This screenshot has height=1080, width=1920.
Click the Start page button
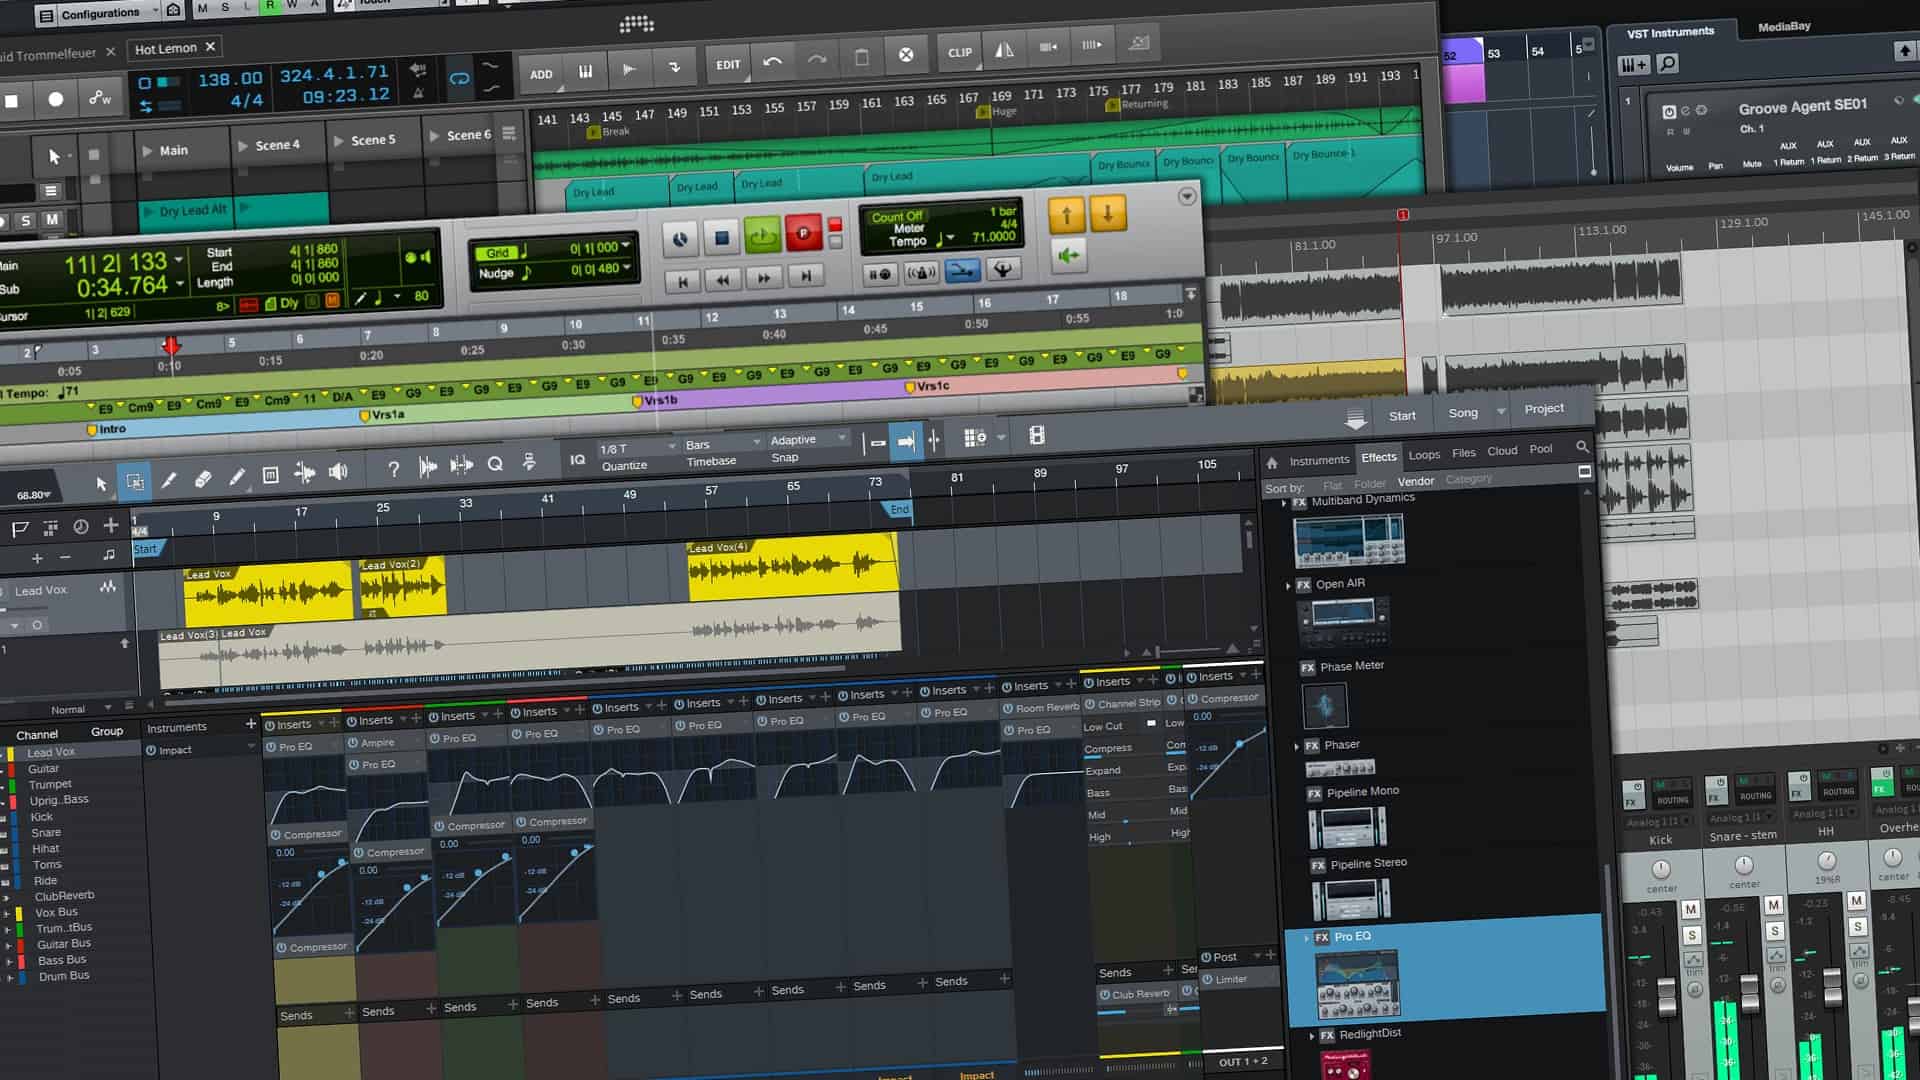(x=1402, y=416)
